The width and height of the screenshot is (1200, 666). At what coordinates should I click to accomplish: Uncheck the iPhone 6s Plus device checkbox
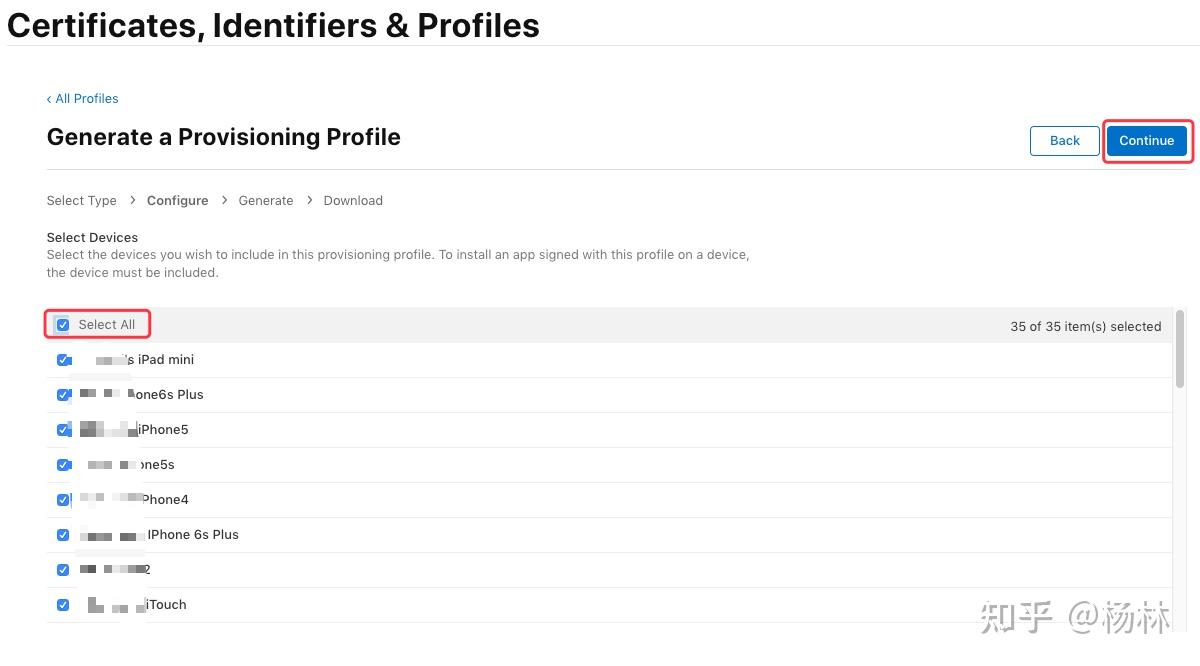63,535
